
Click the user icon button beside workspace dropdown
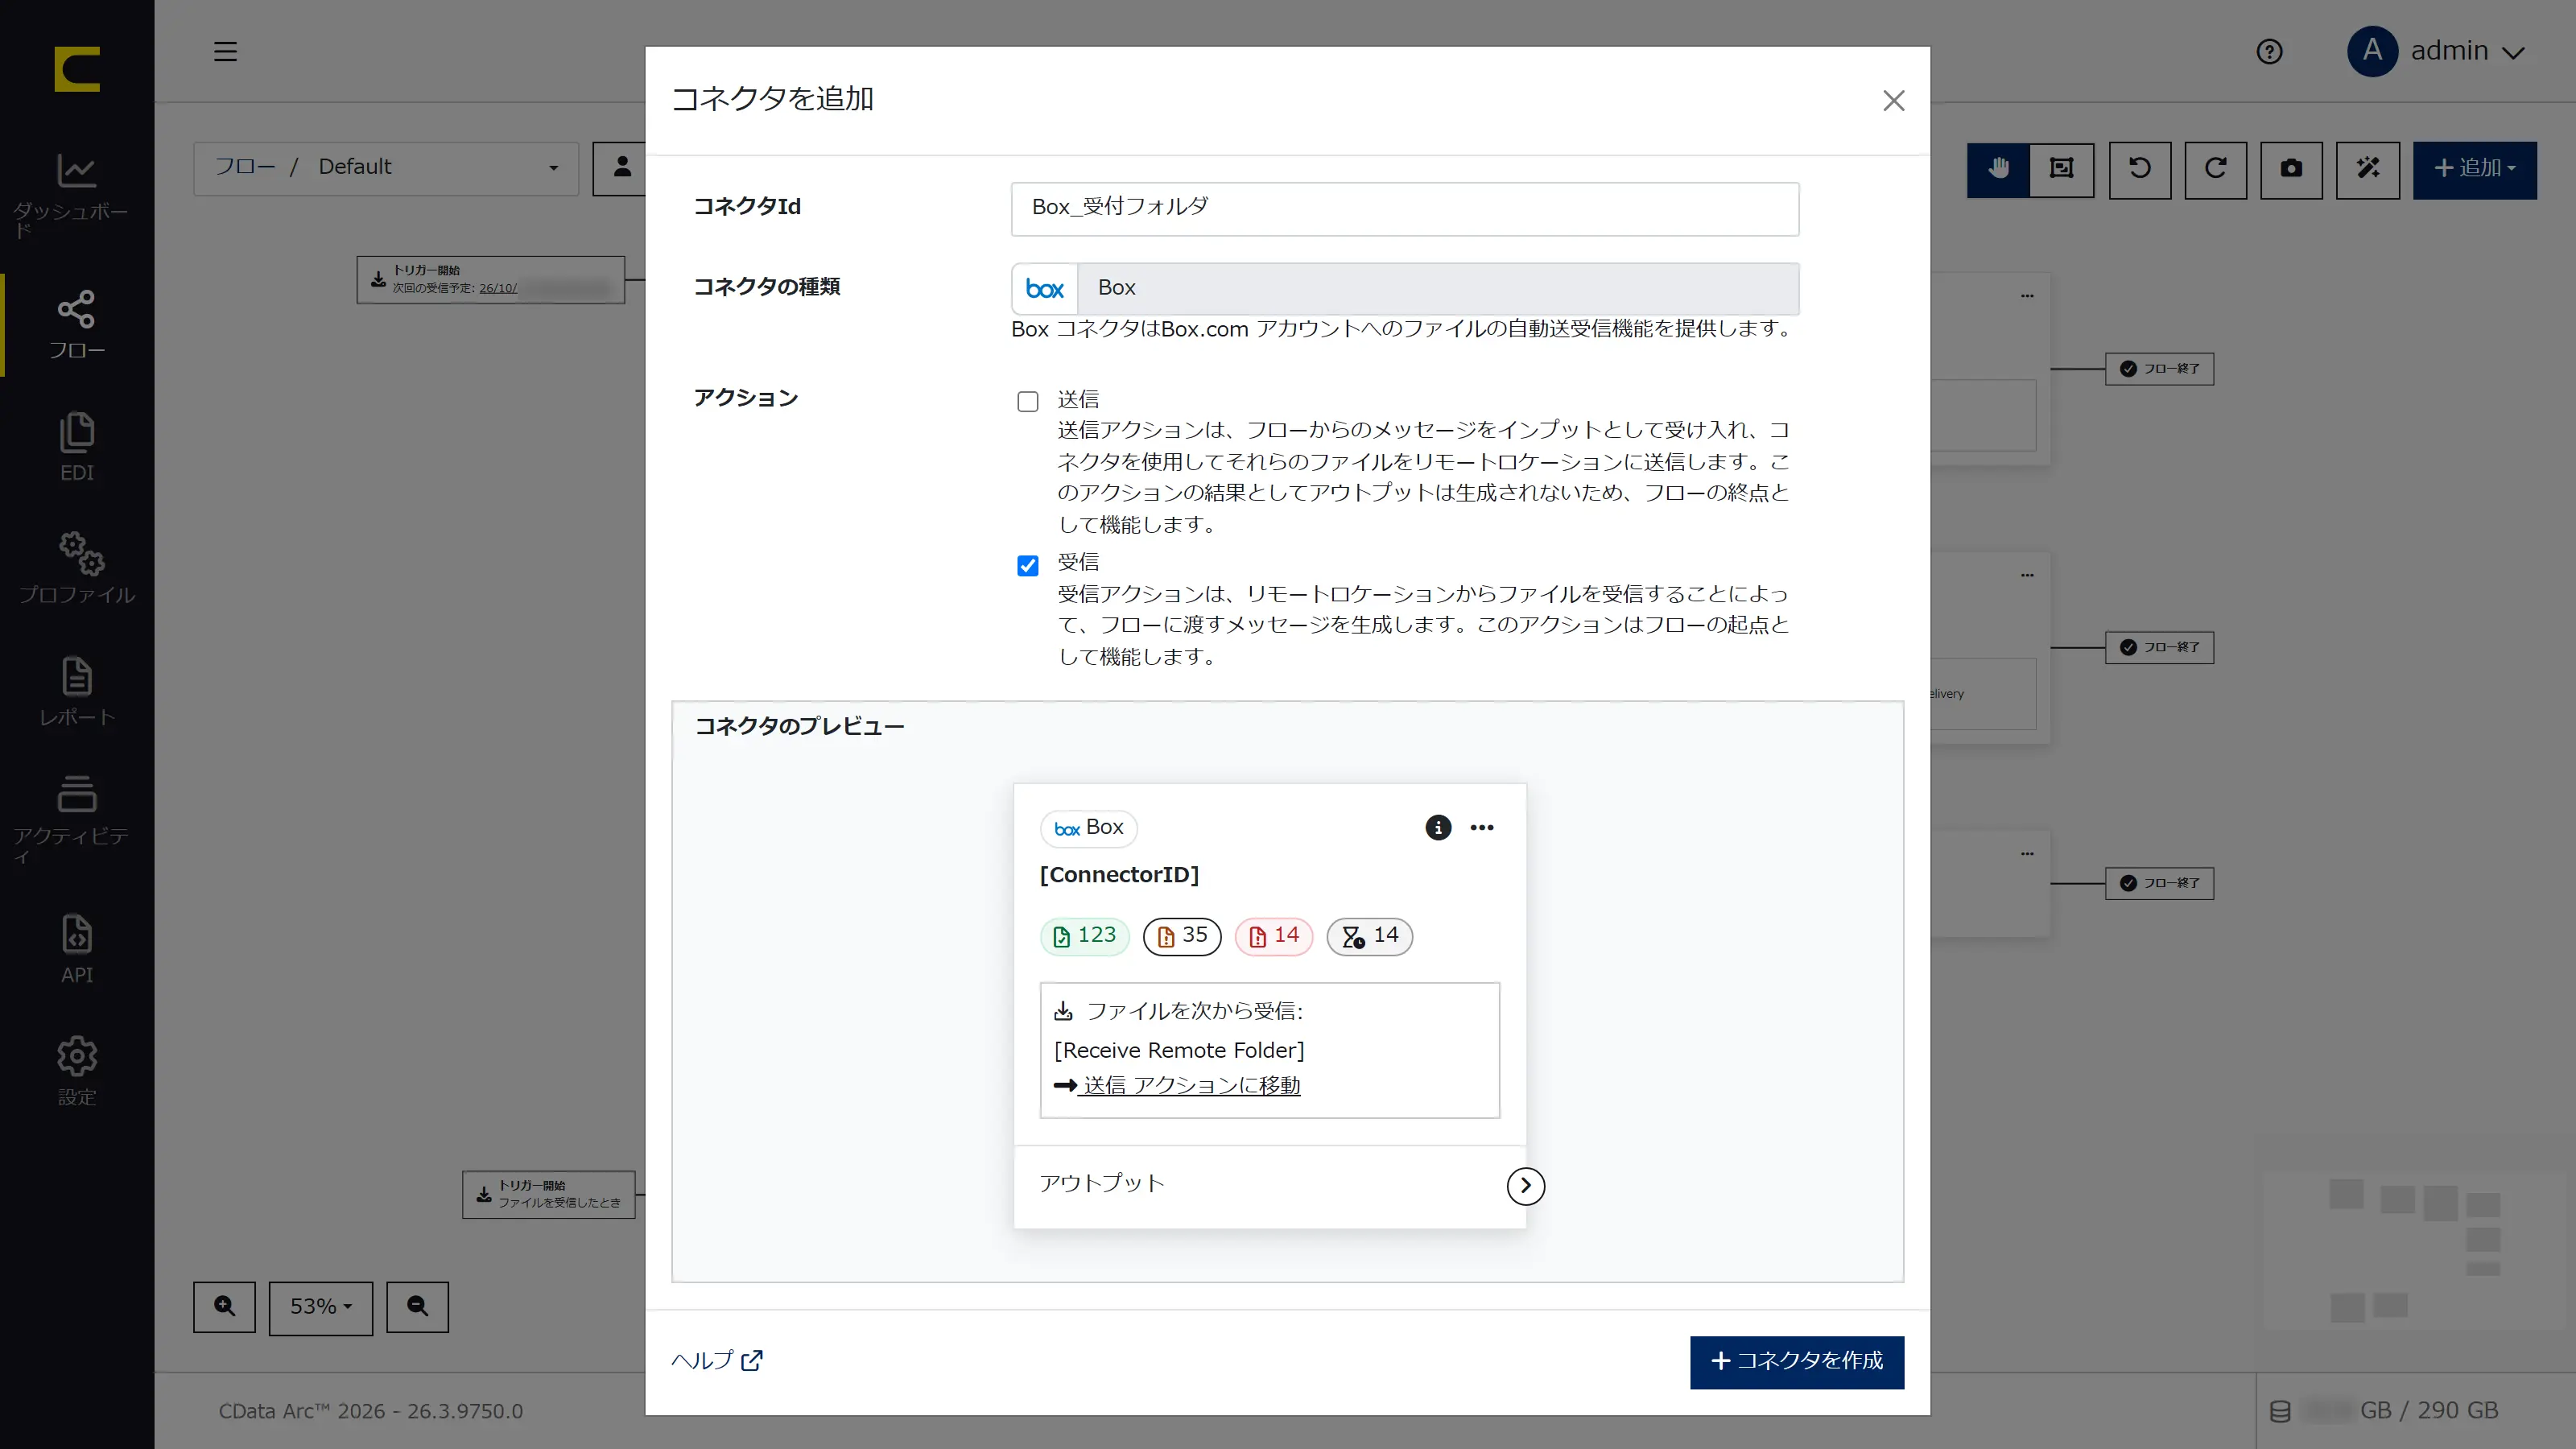click(x=620, y=168)
